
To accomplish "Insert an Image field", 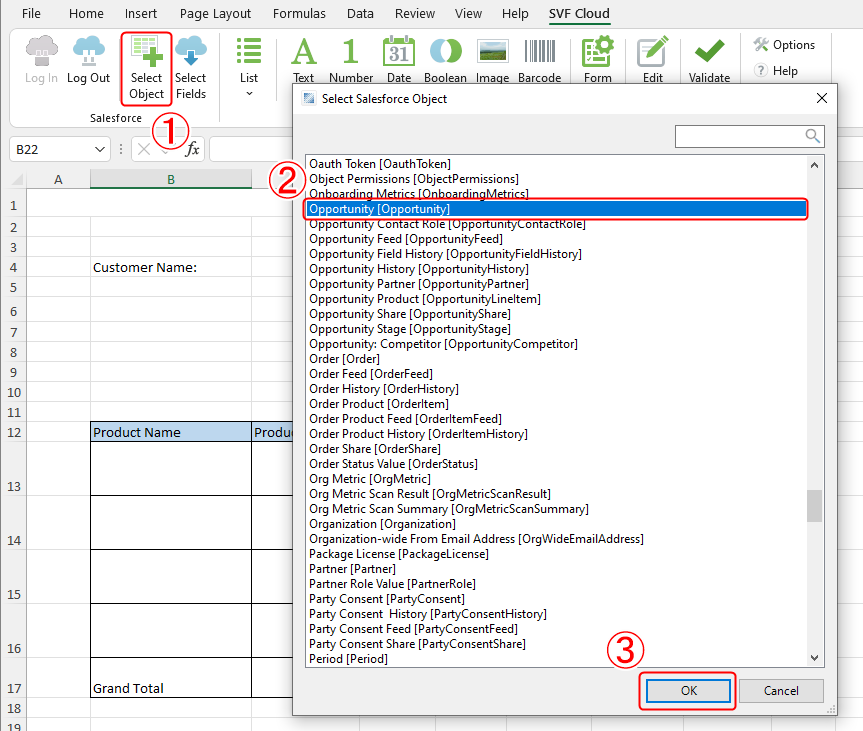I will tap(493, 59).
